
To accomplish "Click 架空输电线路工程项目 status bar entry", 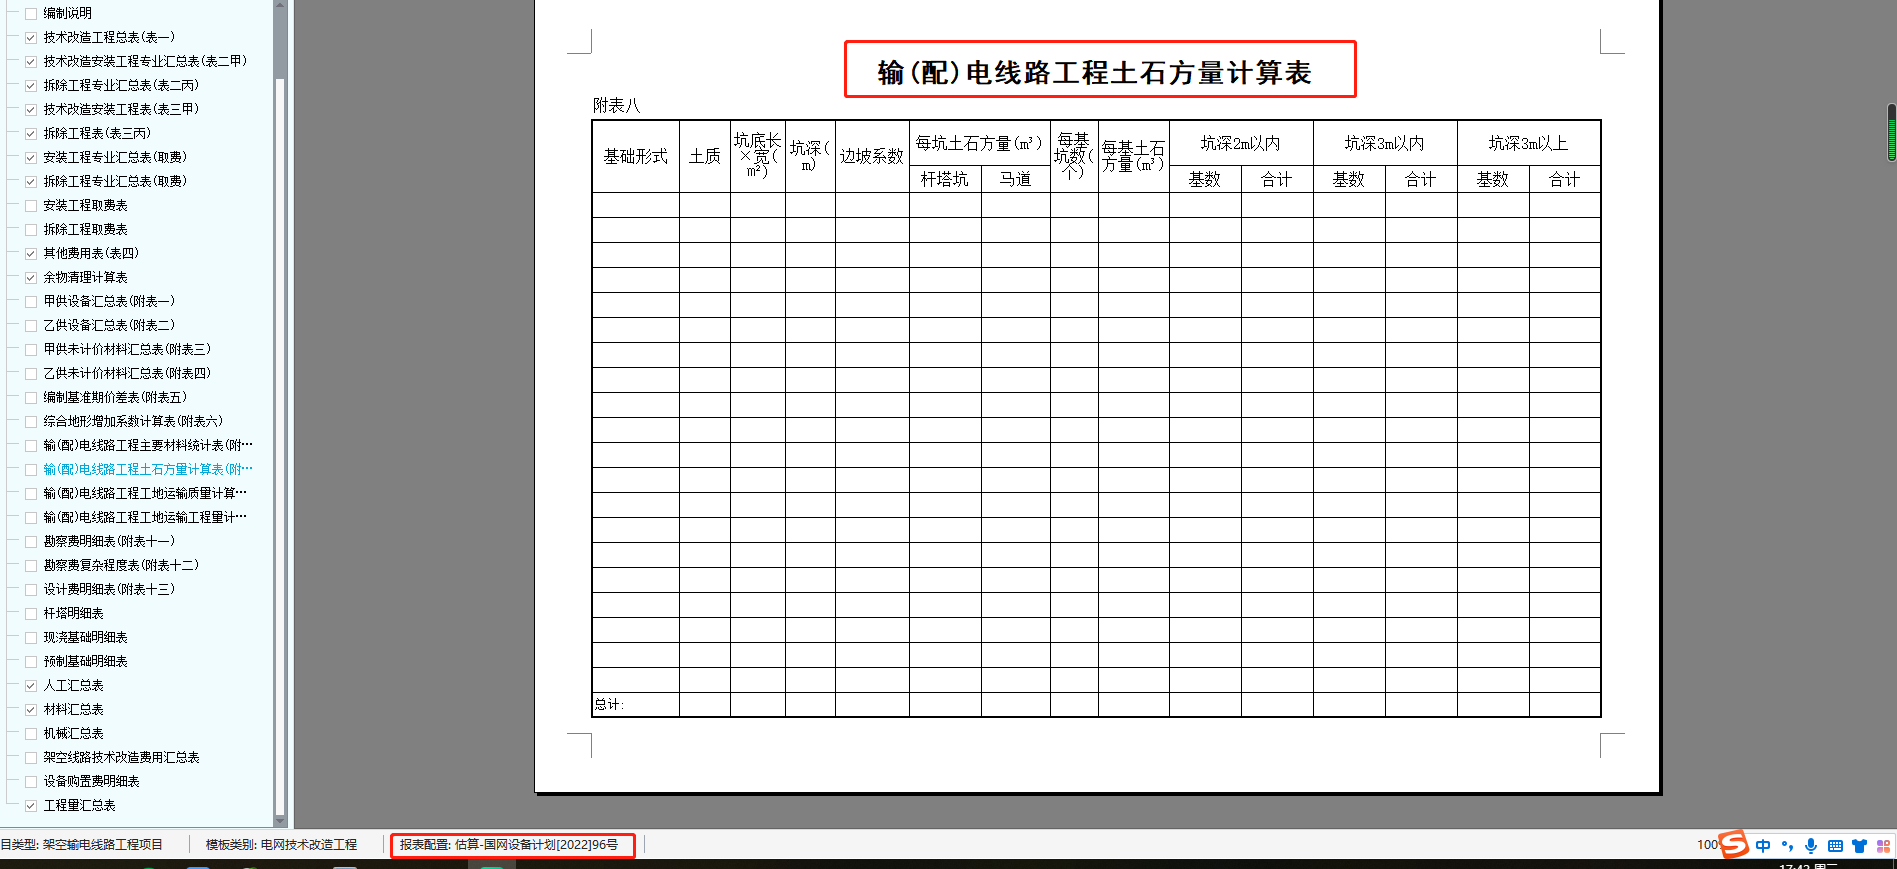I will point(102,845).
